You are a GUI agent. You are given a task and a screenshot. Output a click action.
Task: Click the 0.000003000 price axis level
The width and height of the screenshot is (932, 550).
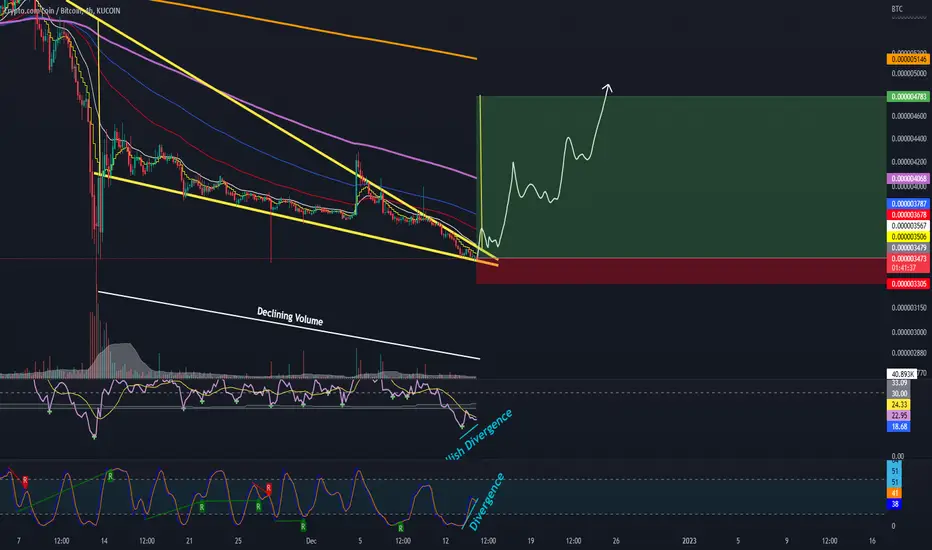[909, 332]
